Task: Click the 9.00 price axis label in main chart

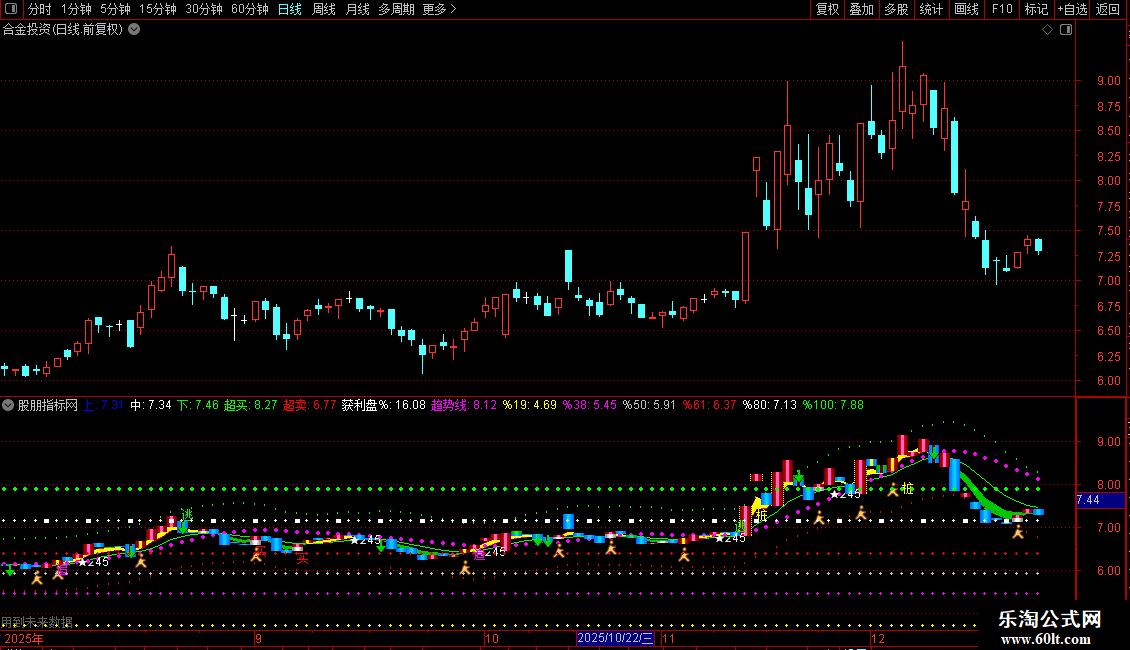Action: (1108, 81)
